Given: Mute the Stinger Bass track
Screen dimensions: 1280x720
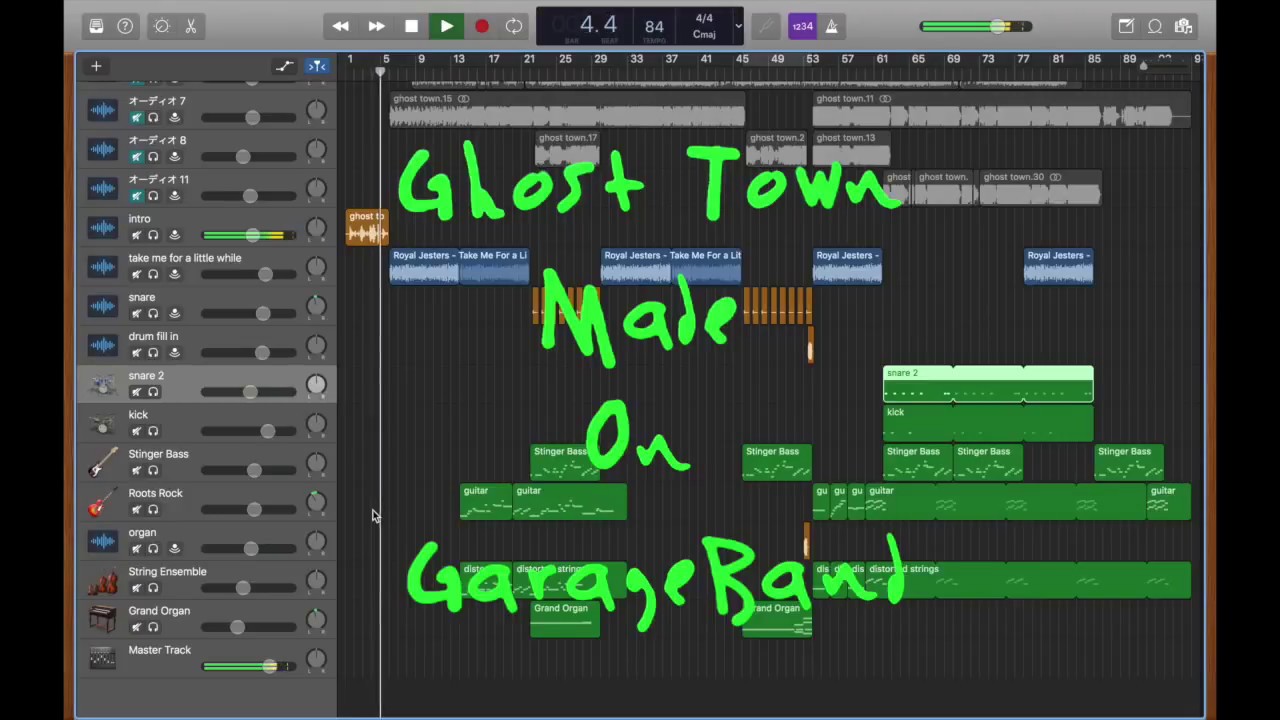Looking at the screenshot, I should (x=136, y=470).
